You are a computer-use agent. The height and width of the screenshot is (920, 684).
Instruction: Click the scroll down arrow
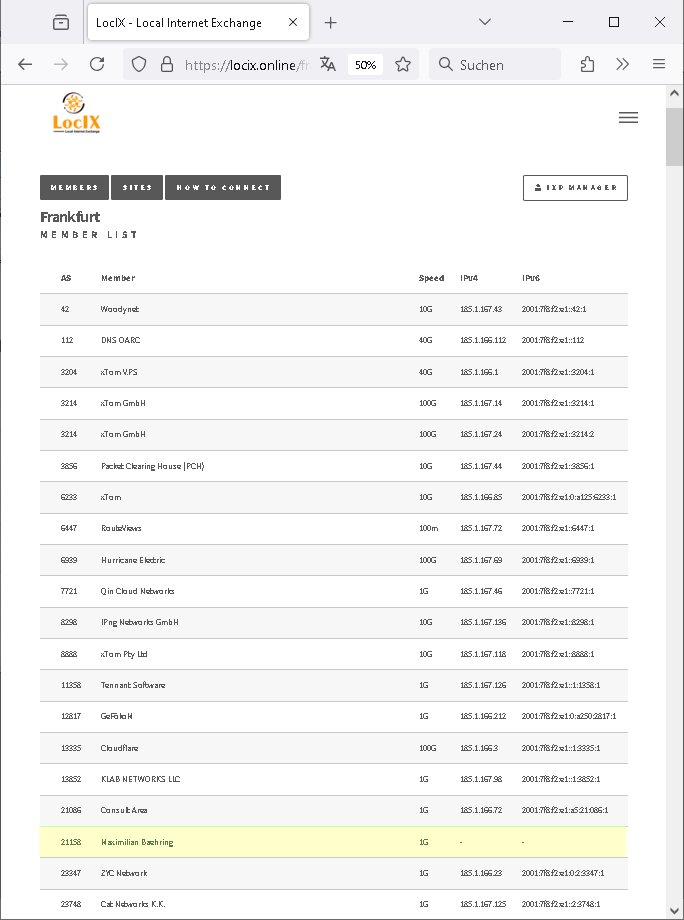pyautogui.click(x=674, y=911)
